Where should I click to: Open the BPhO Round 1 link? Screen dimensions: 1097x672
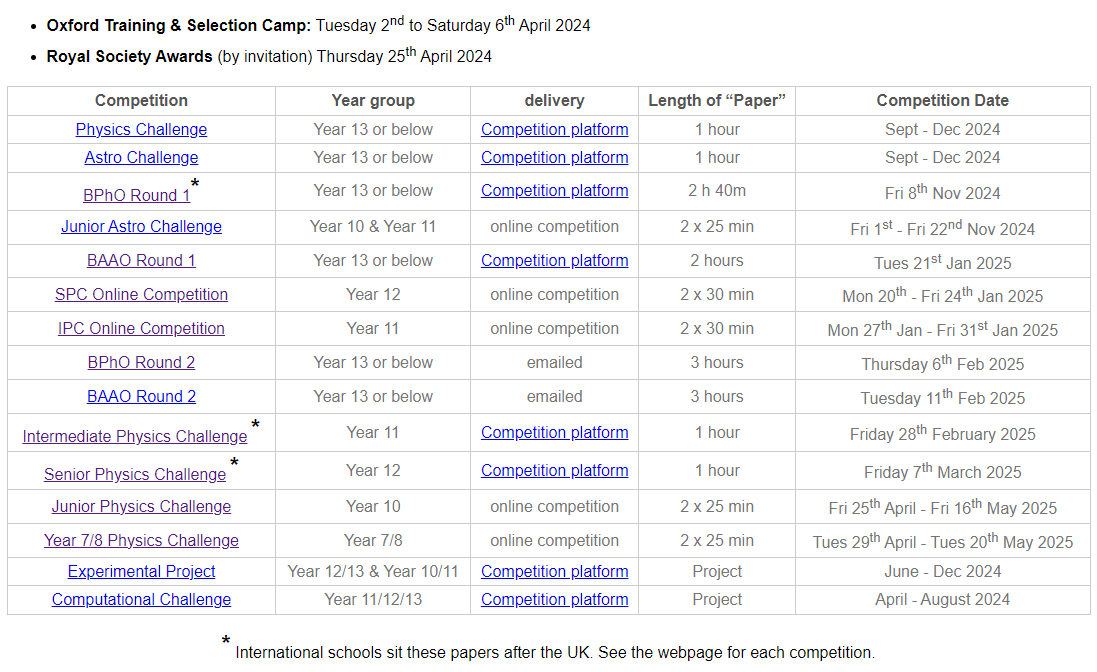point(136,195)
